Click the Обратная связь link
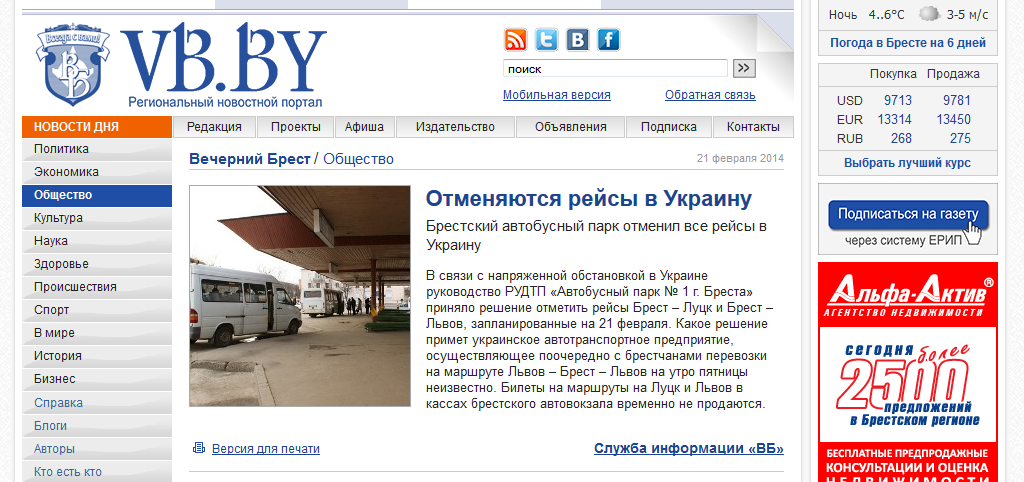 (710, 95)
